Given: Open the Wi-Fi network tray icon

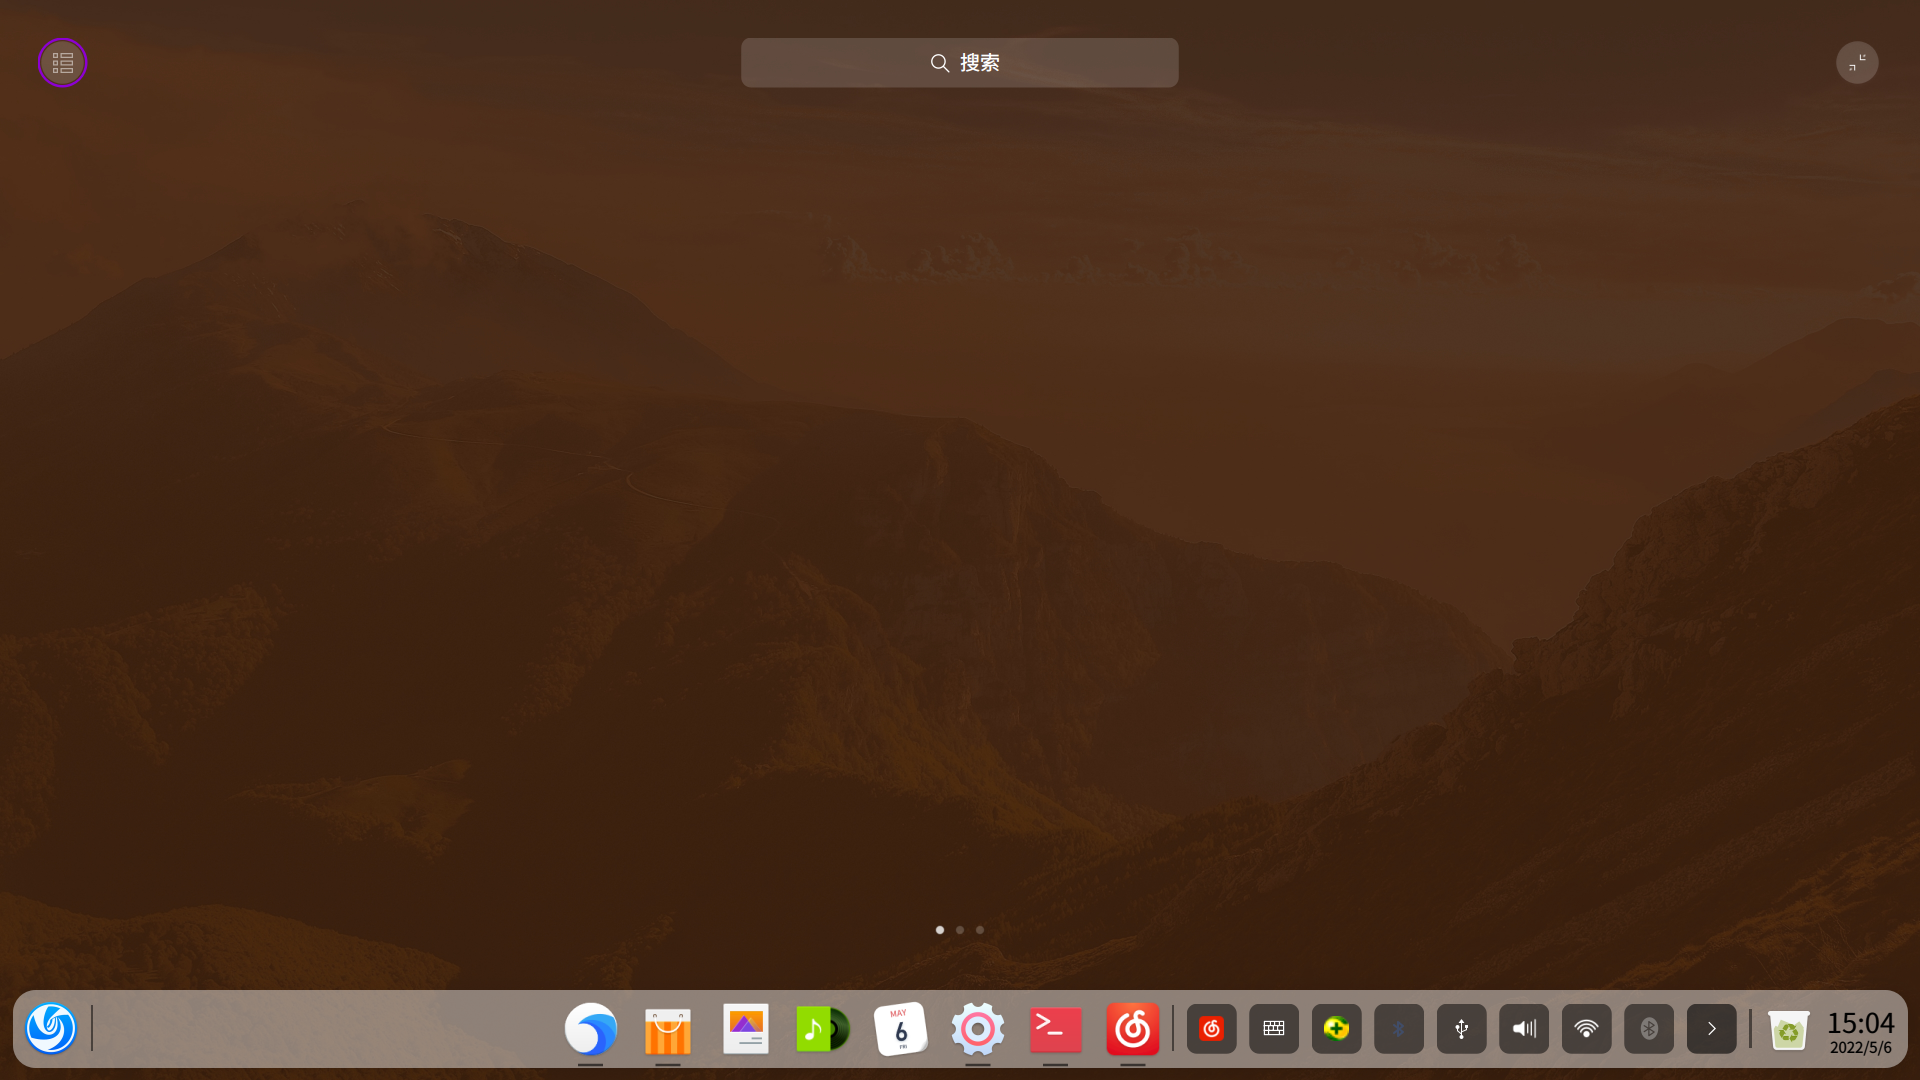Looking at the screenshot, I should click(1587, 1029).
